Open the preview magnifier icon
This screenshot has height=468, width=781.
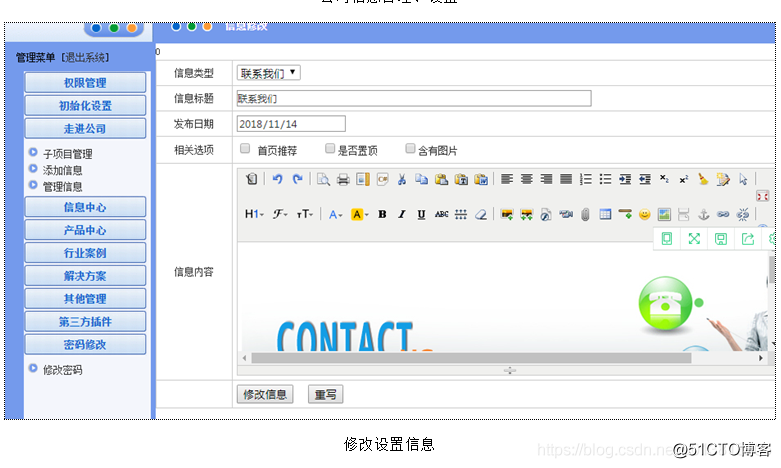point(323,179)
